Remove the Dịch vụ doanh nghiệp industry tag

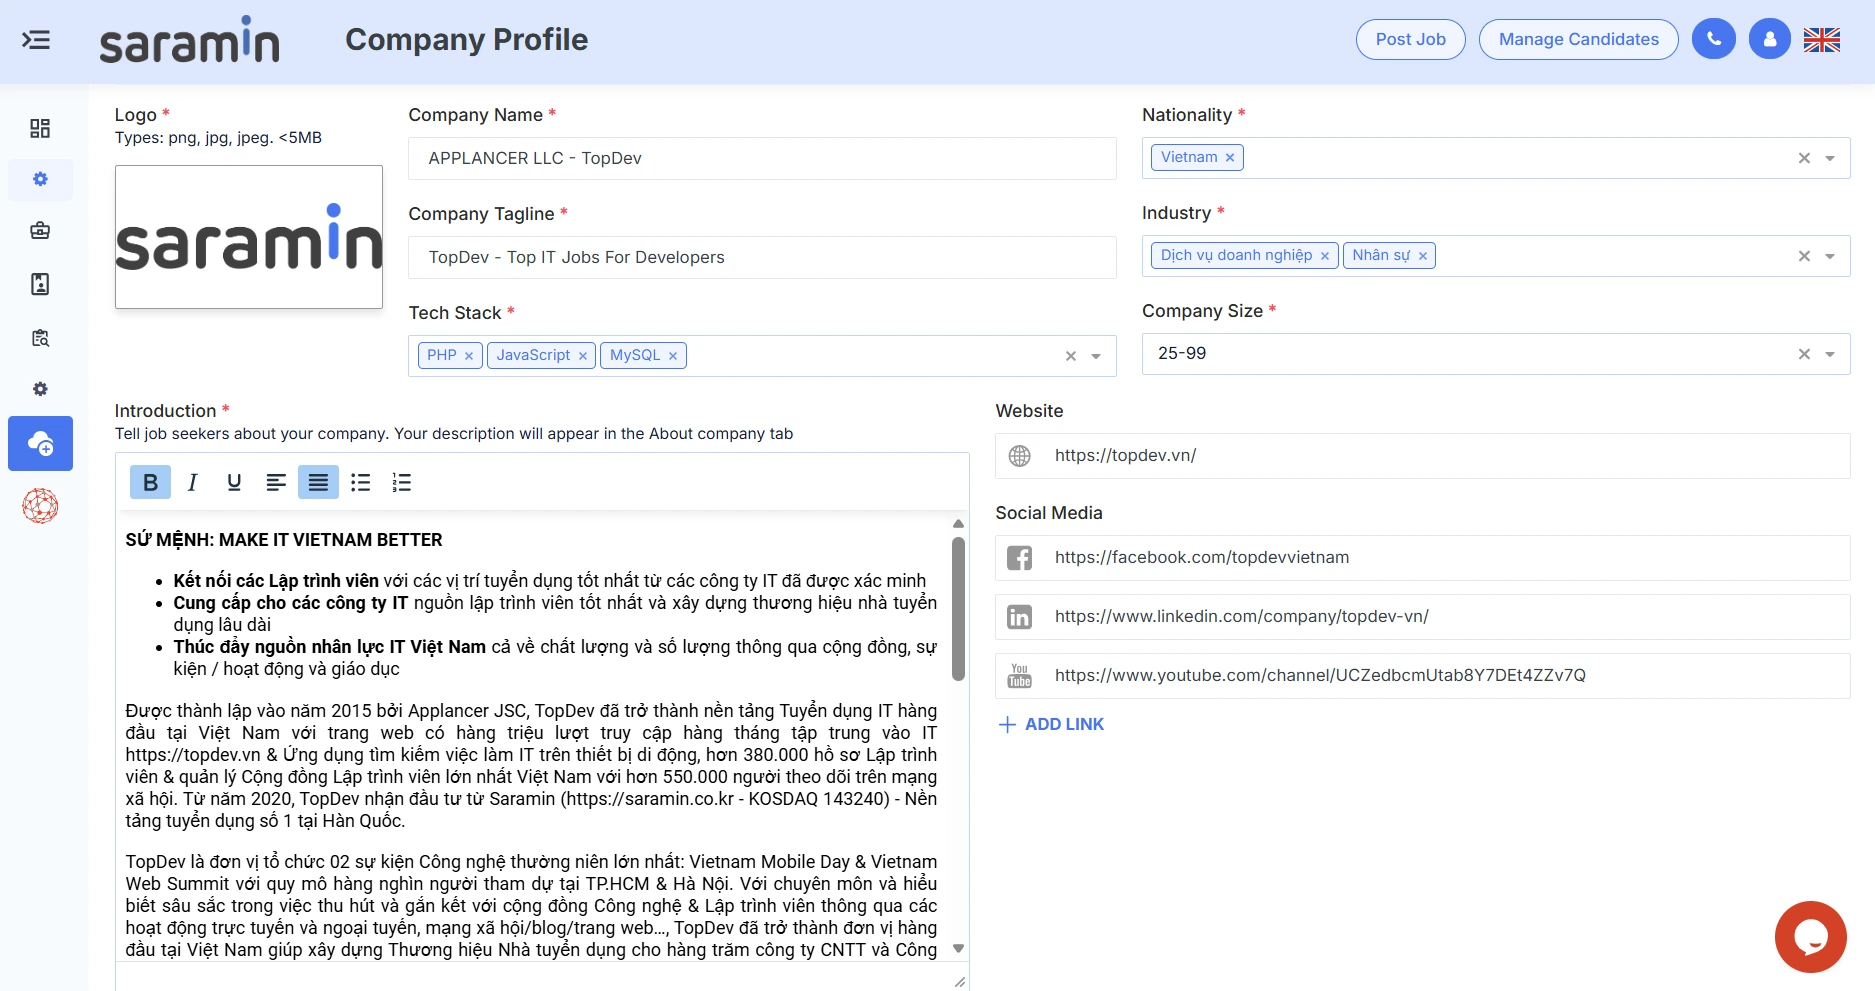(1325, 256)
